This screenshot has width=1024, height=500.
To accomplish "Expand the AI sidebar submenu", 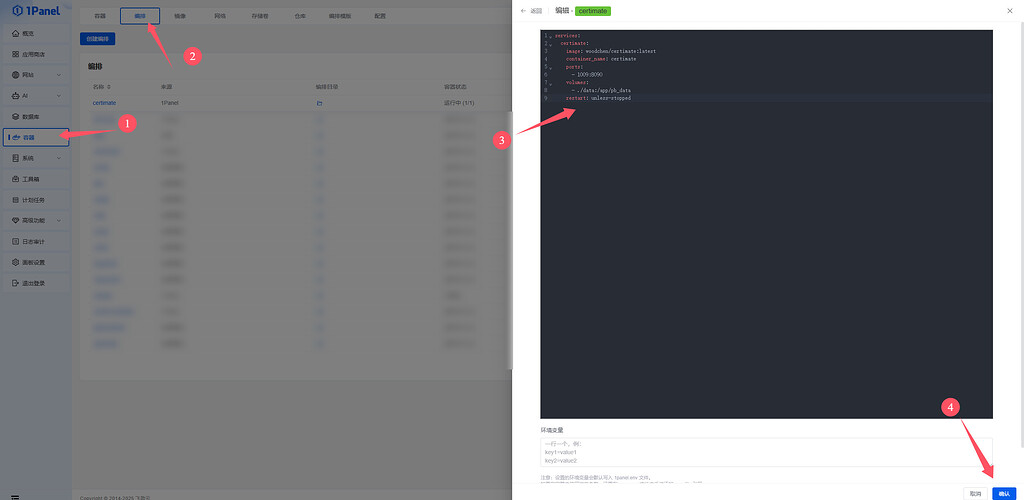I will point(58,96).
